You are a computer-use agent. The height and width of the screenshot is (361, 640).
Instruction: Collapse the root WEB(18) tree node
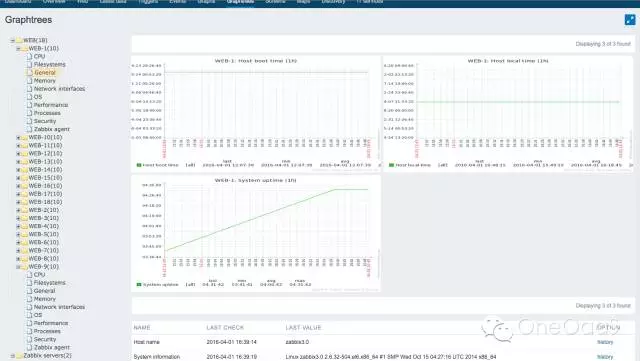pyautogui.click(x=13, y=40)
